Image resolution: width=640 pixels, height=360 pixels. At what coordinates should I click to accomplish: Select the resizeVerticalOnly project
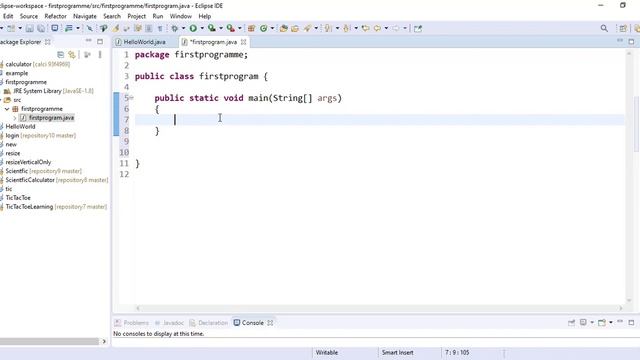click(27, 162)
